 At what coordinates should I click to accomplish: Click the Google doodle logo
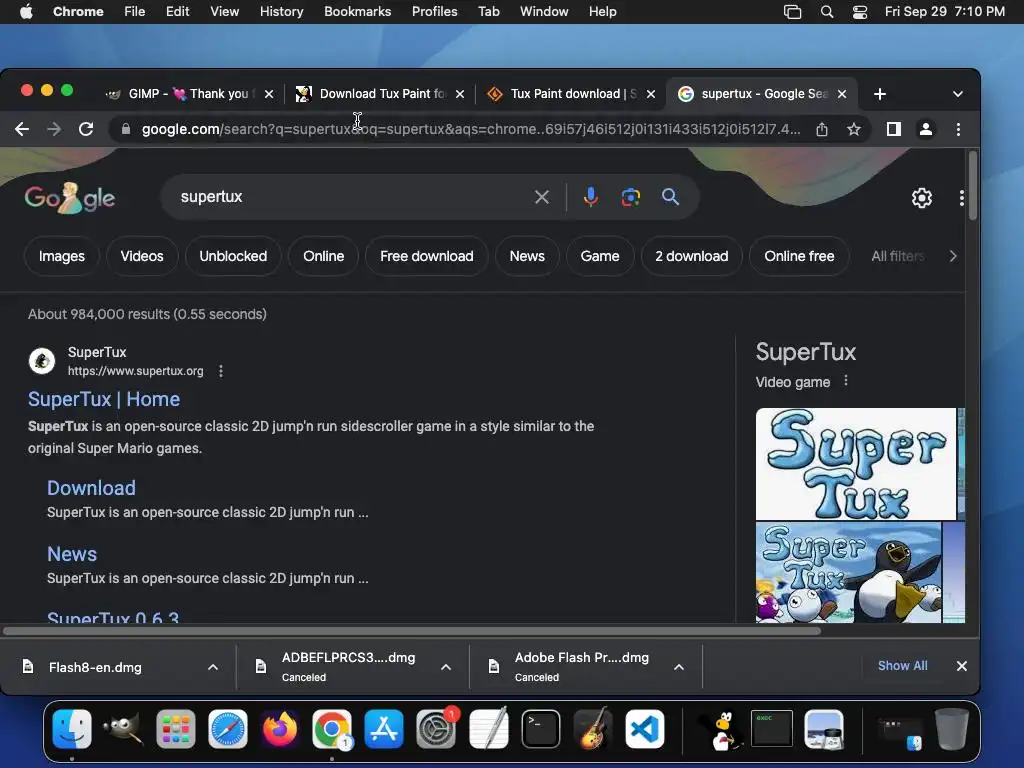pyautogui.click(x=70, y=198)
